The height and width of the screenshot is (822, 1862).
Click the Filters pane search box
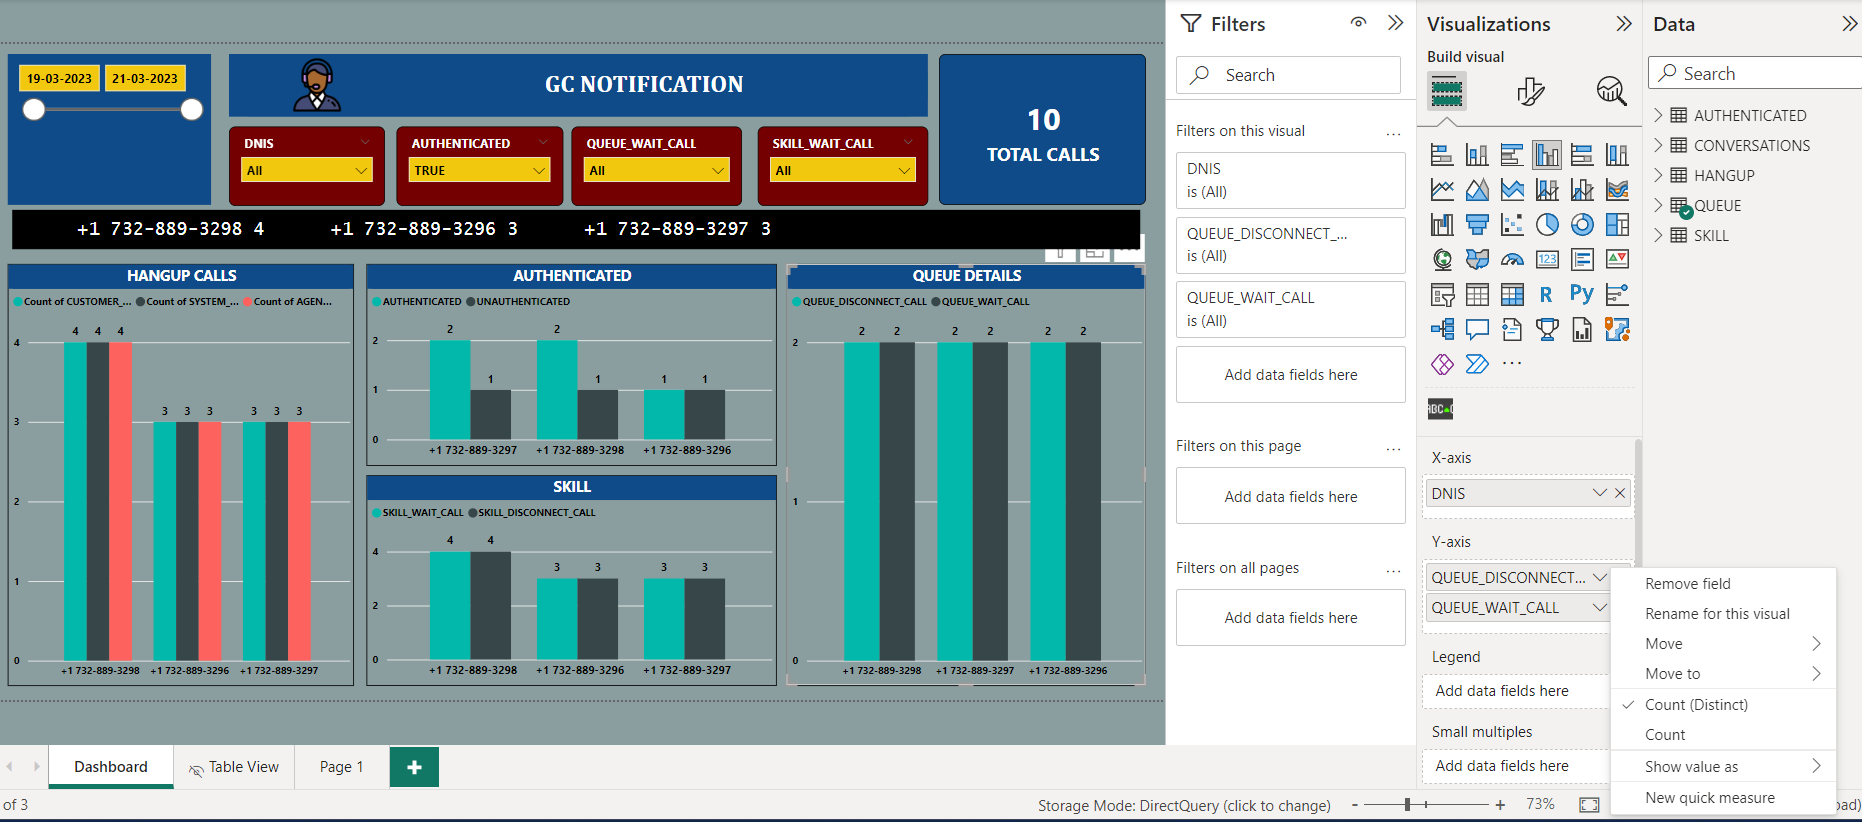[x=1290, y=75]
